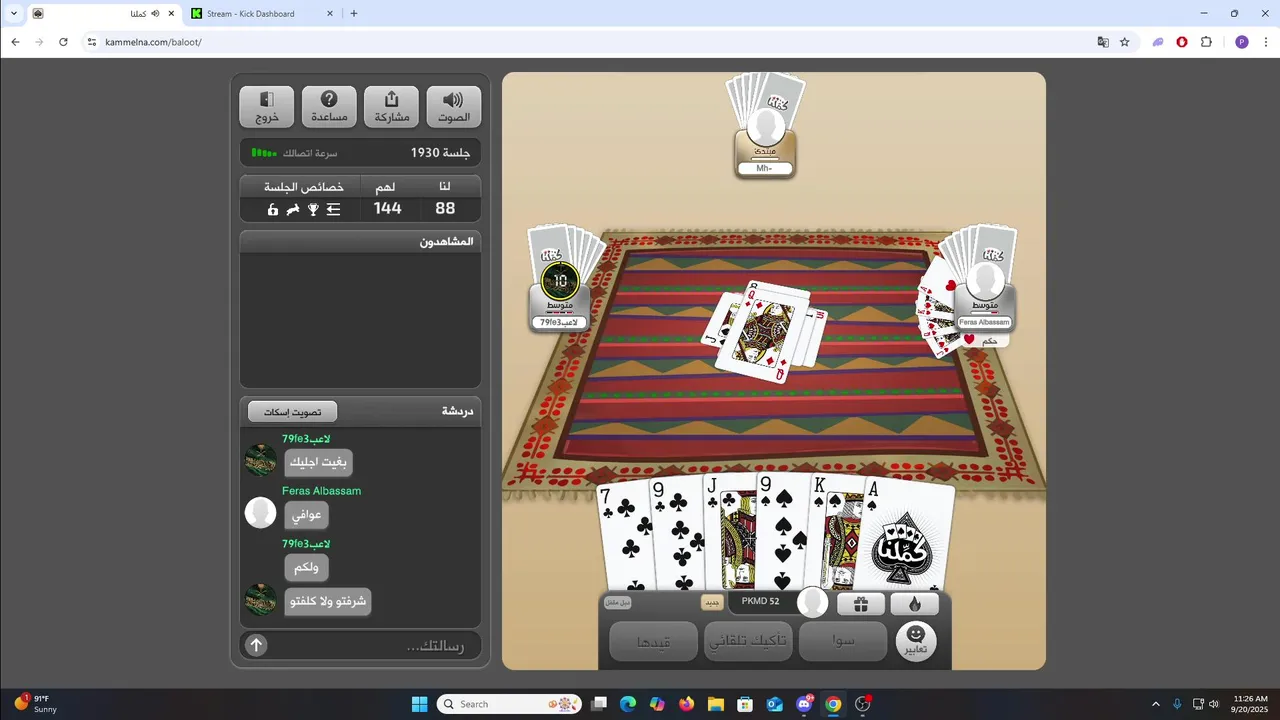1280x720 pixels.
Task: Open Windows Start menu
Action: point(420,704)
